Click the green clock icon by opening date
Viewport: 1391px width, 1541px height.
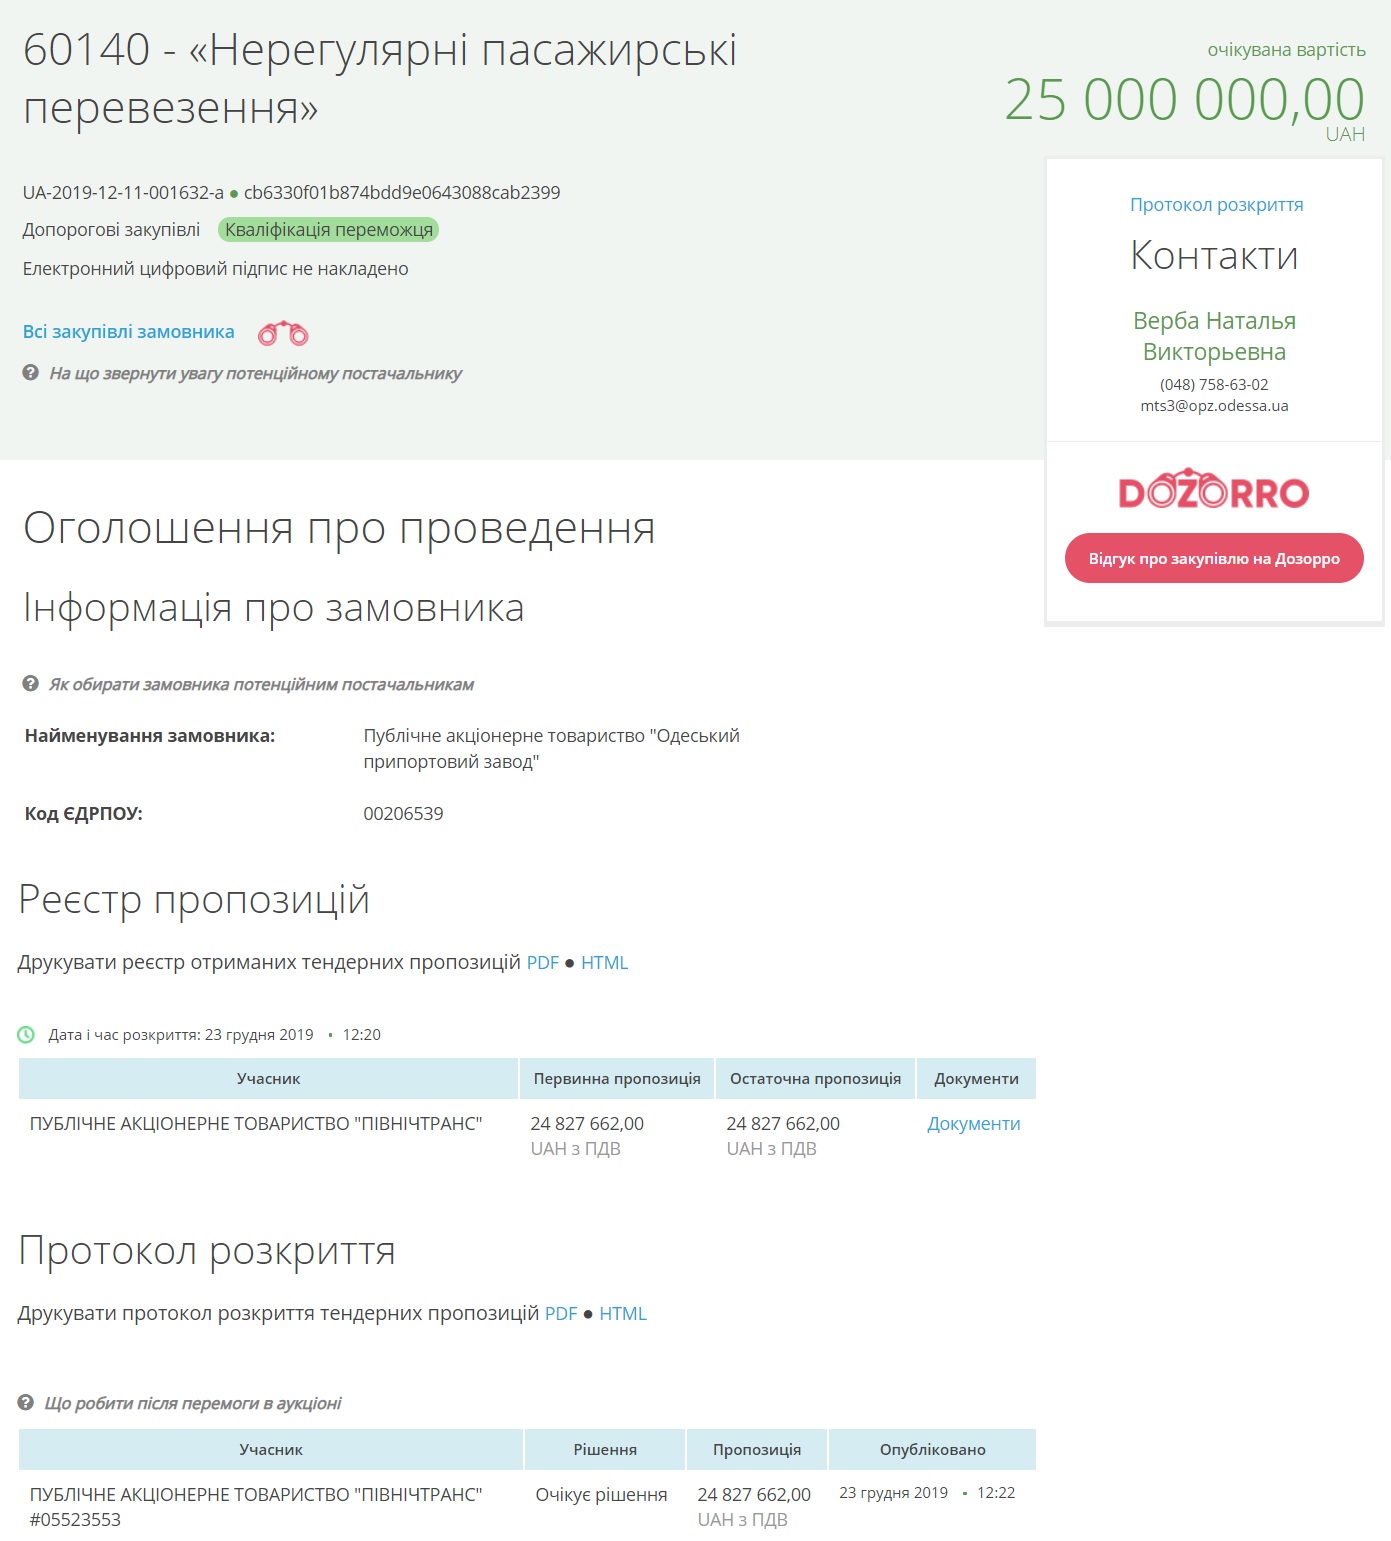pos(27,1035)
